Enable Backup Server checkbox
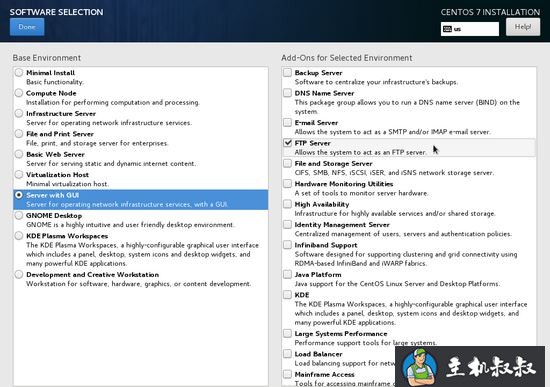This screenshot has height=387, width=550. point(288,73)
